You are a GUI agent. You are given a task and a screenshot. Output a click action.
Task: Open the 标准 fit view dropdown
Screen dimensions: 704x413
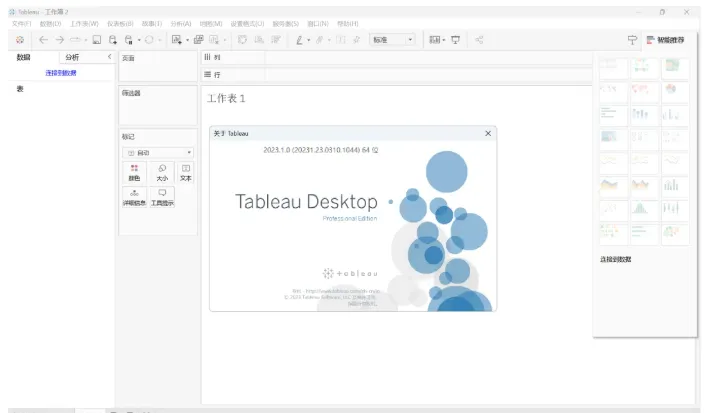392,40
